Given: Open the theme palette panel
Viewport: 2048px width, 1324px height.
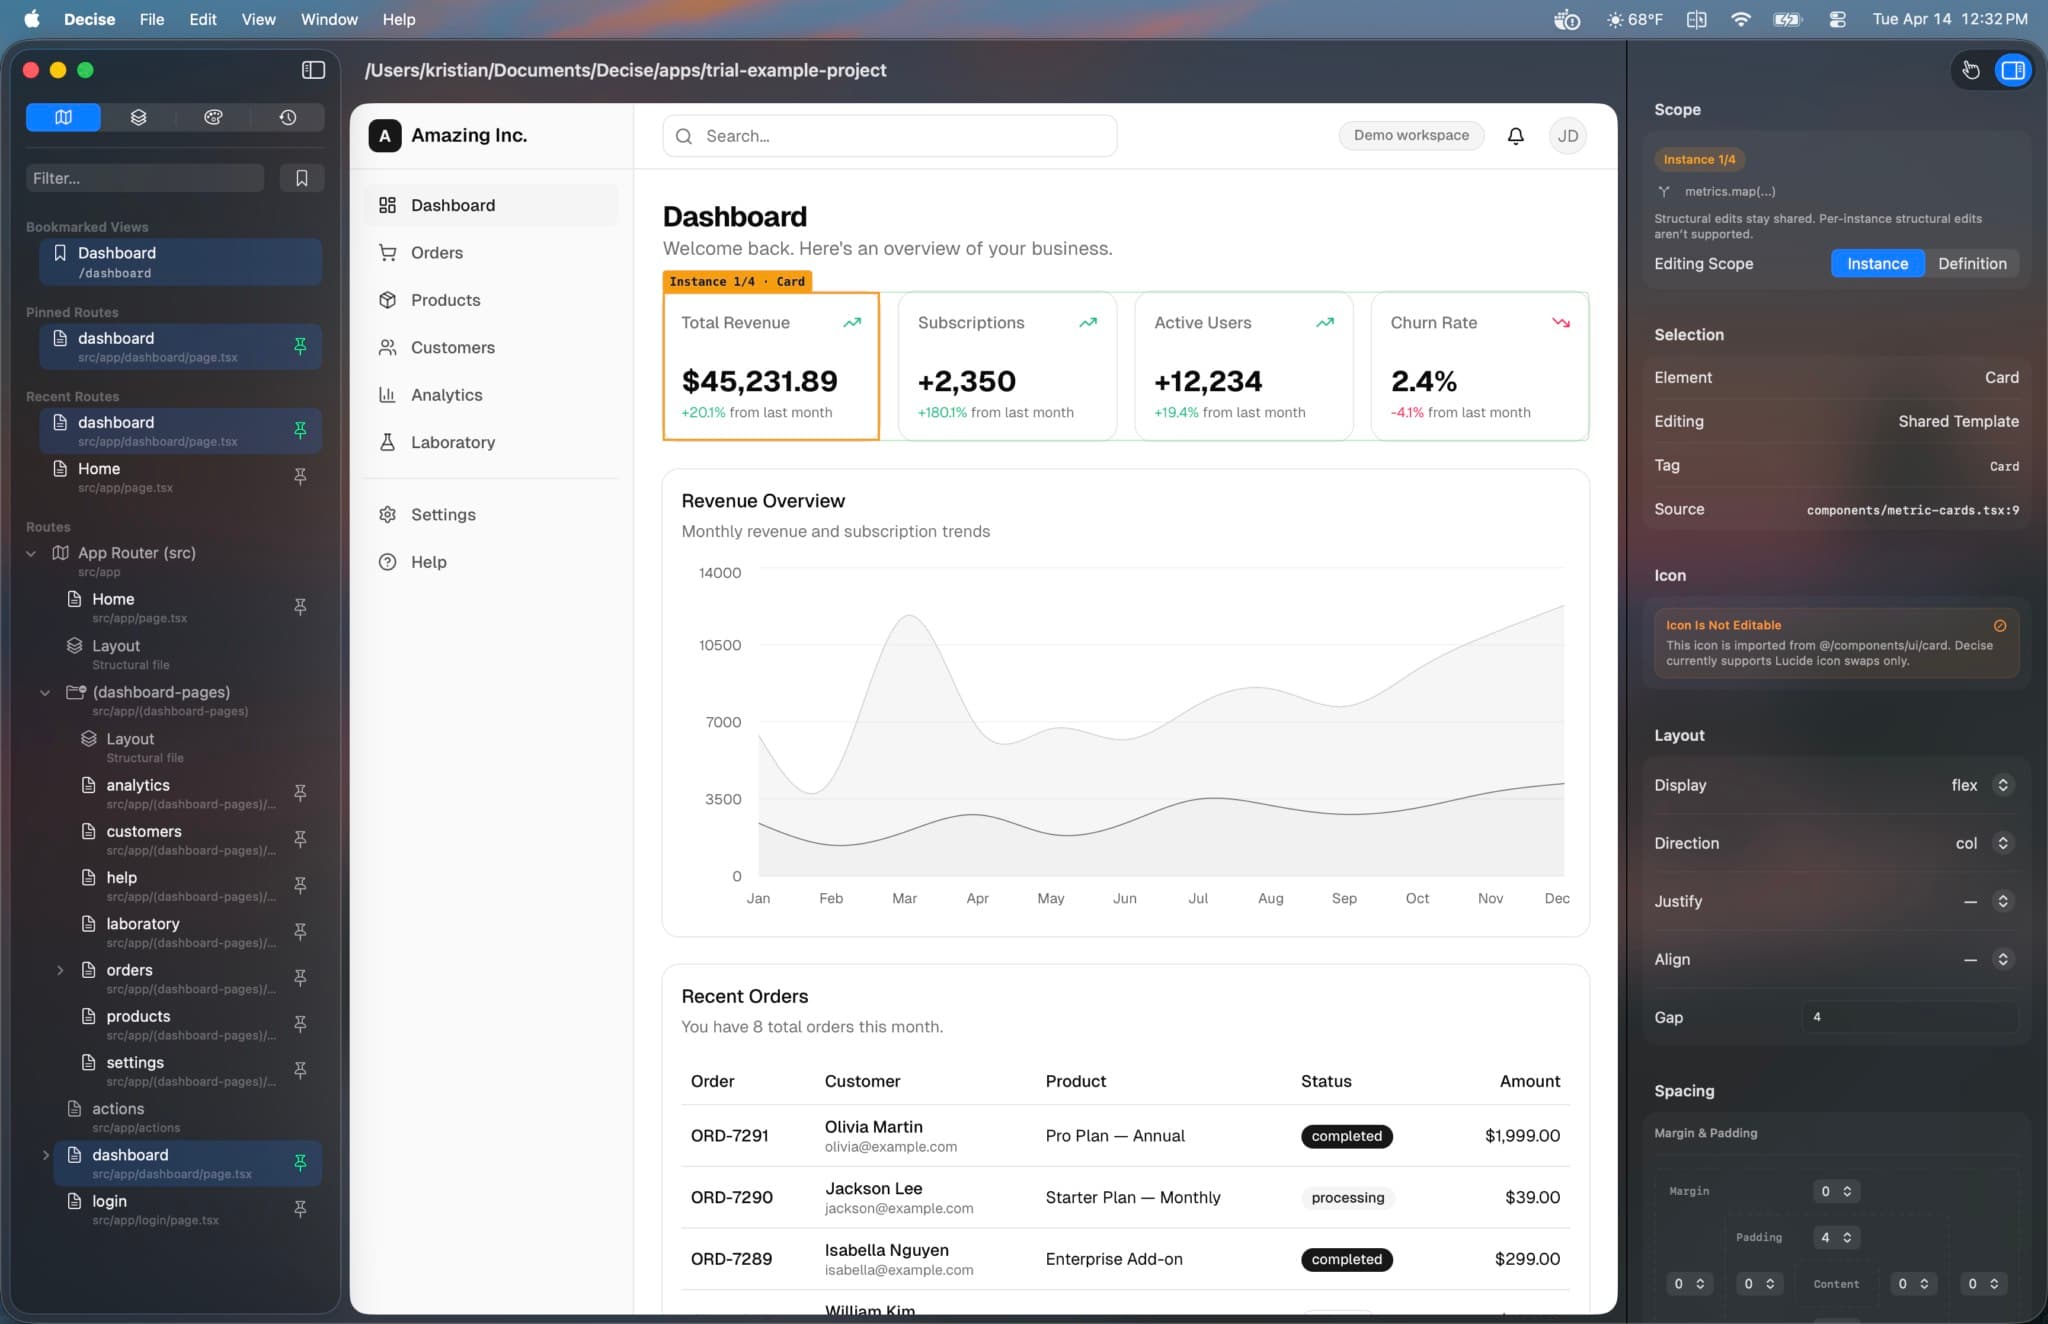Looking at the screenshot, I should pyautogui.click(x=212, y=117).
